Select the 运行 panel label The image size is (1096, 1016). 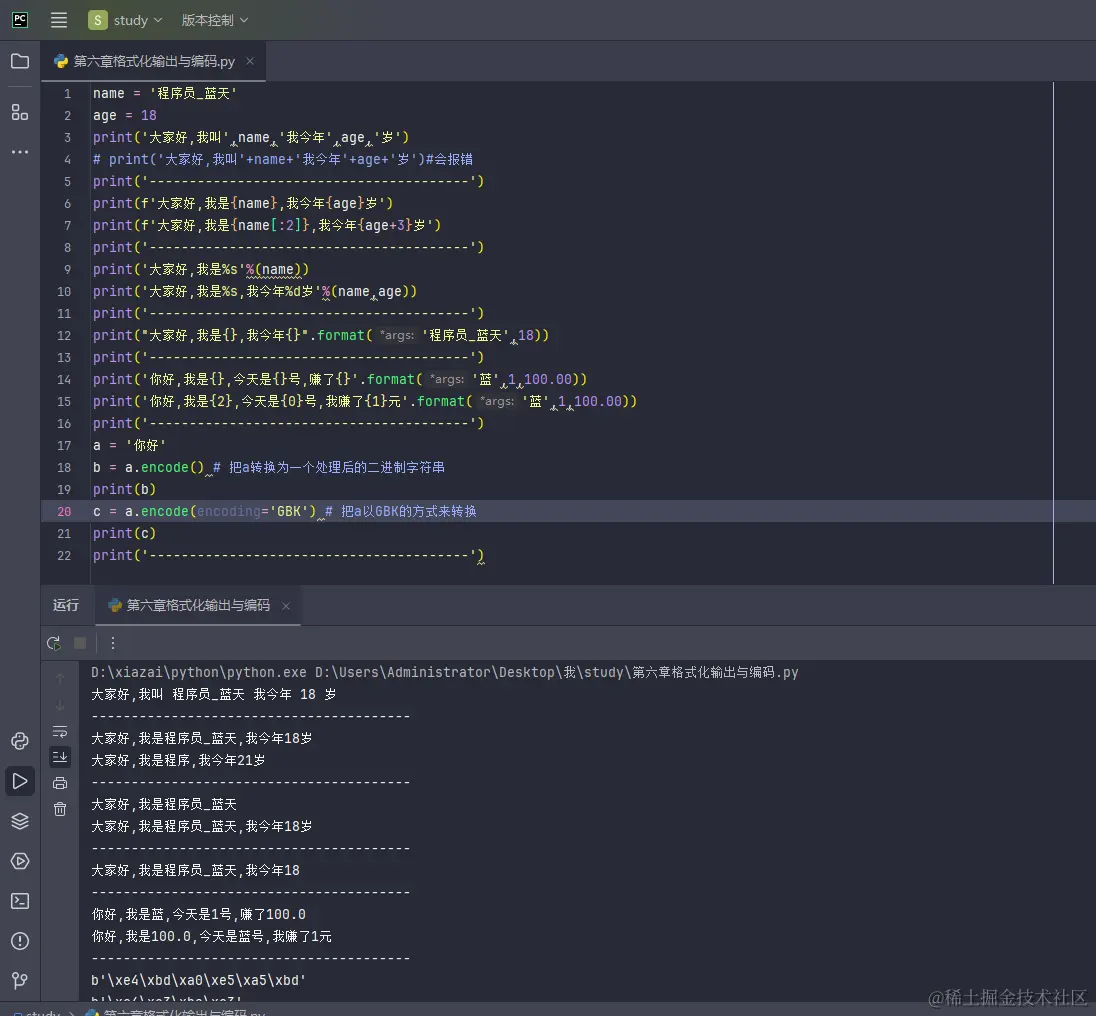[x=66, y=605]
